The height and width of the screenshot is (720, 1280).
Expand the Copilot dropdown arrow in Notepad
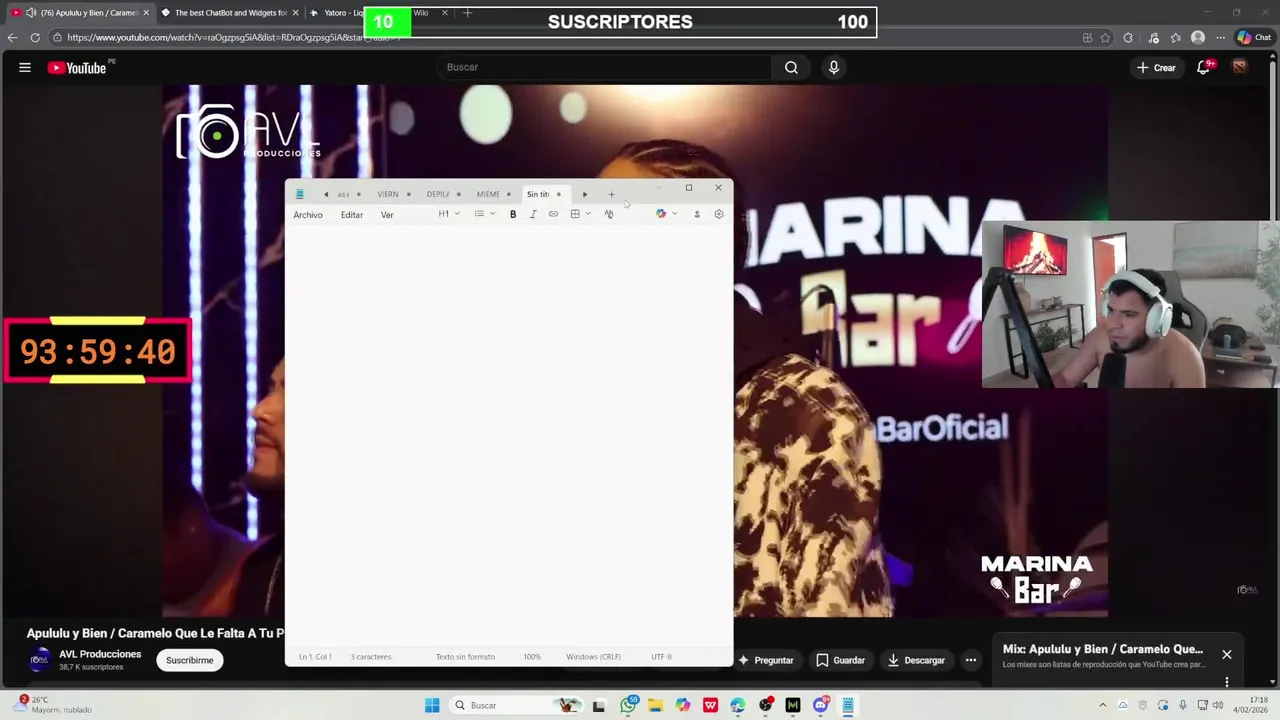674,214
